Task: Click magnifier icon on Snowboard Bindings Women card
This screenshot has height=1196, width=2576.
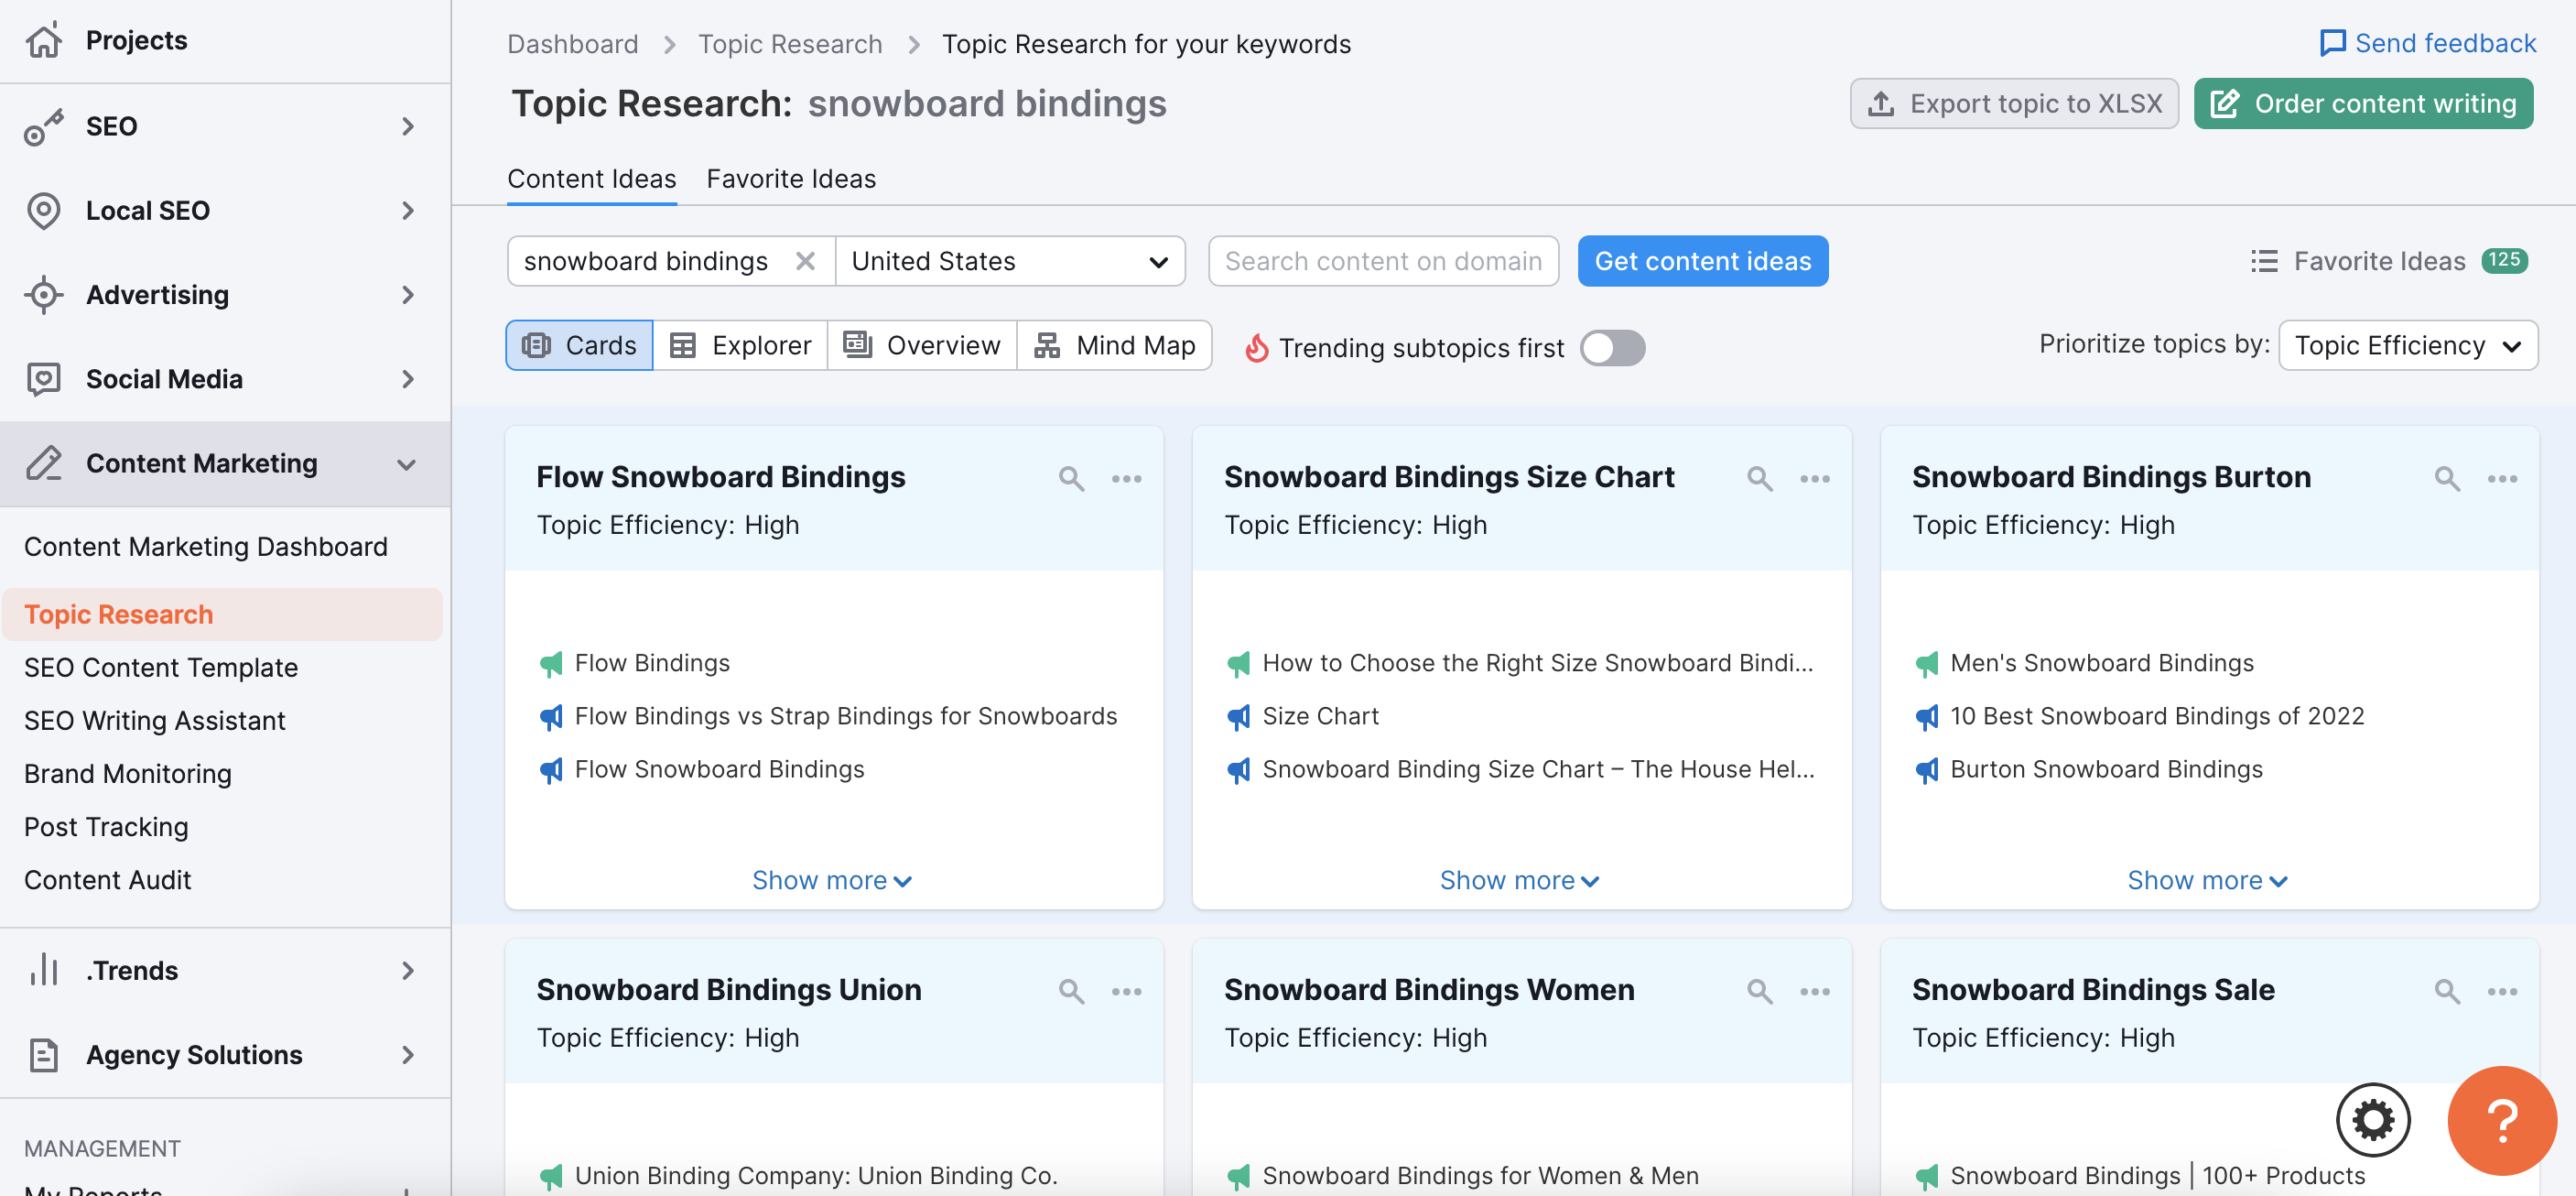Action: [x=1759, y=991]
